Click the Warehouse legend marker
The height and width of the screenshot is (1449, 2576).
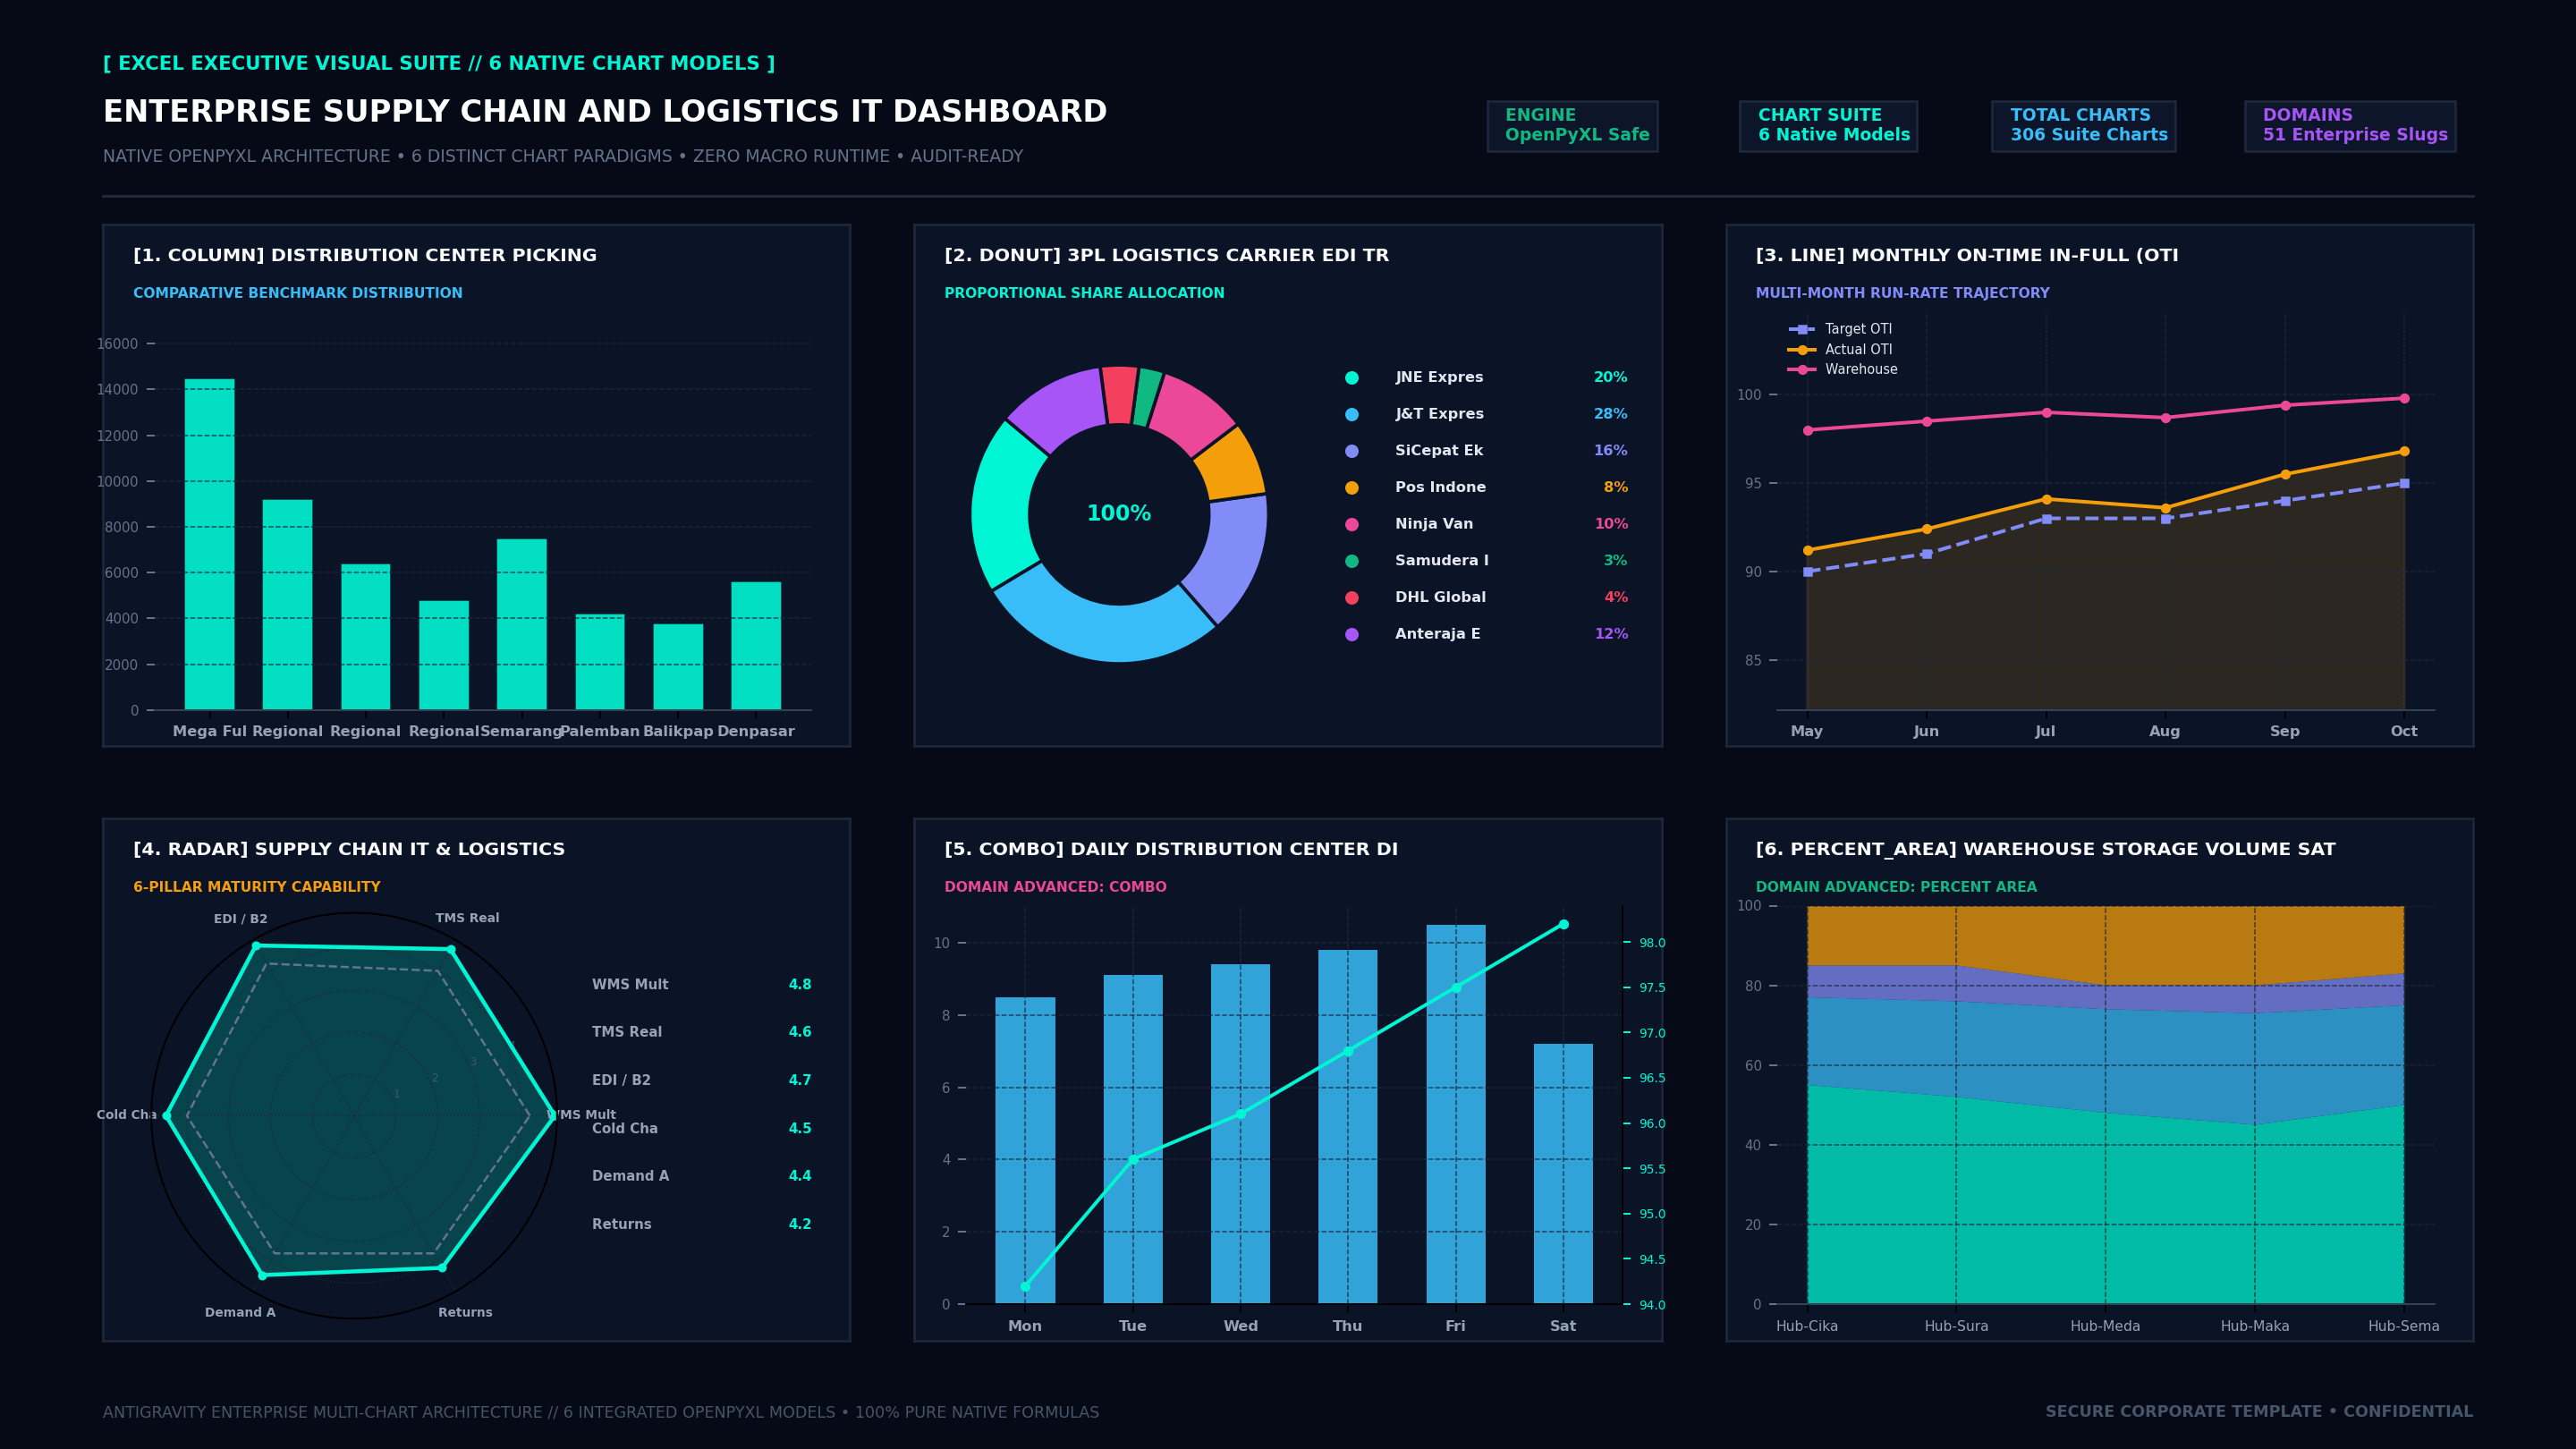click(1801, 370)
